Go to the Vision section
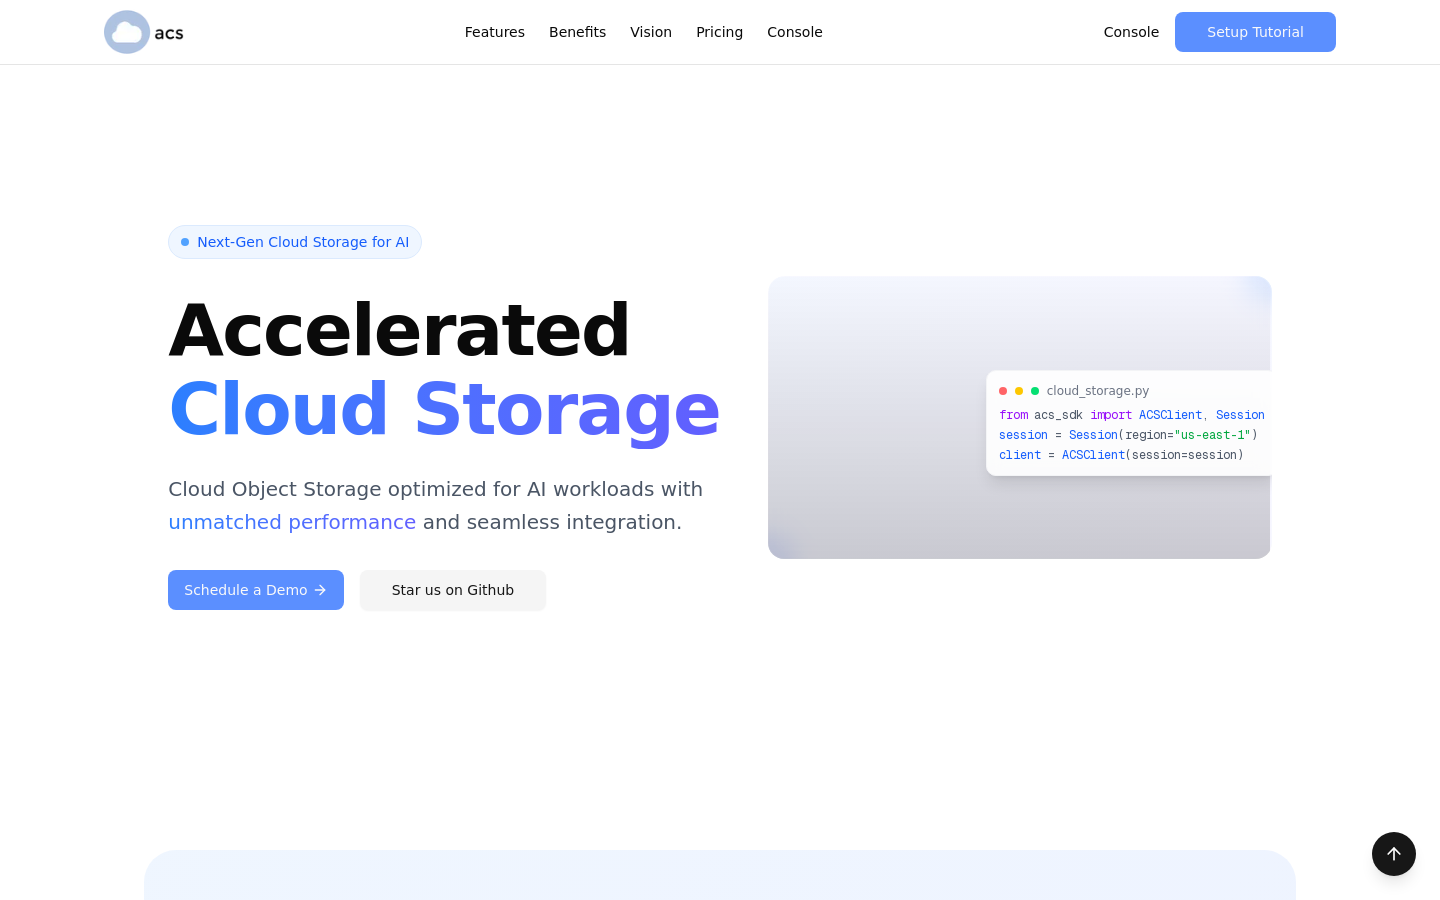This screenshot has height=900, width=1440. (651, 32)
